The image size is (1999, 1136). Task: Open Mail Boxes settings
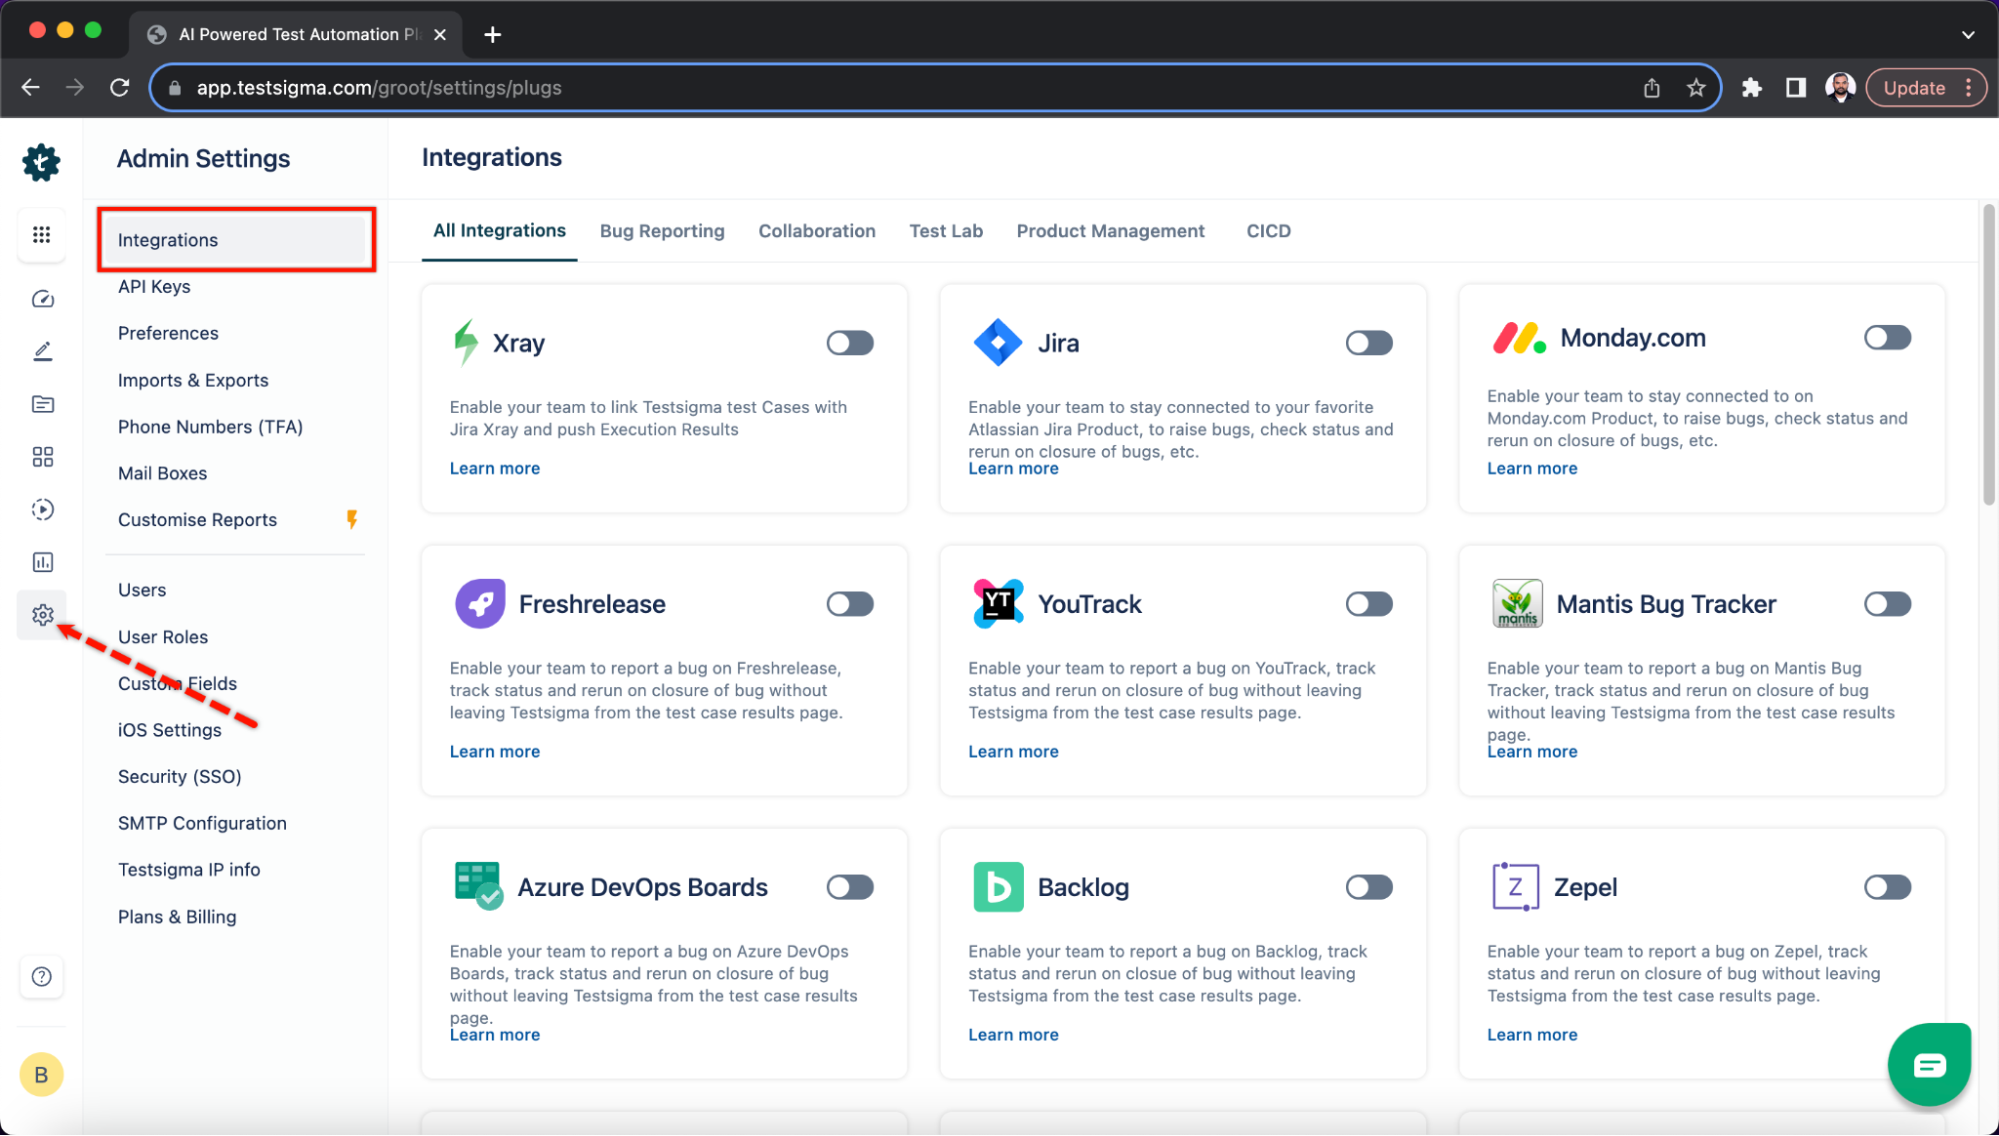click(162, 473)
